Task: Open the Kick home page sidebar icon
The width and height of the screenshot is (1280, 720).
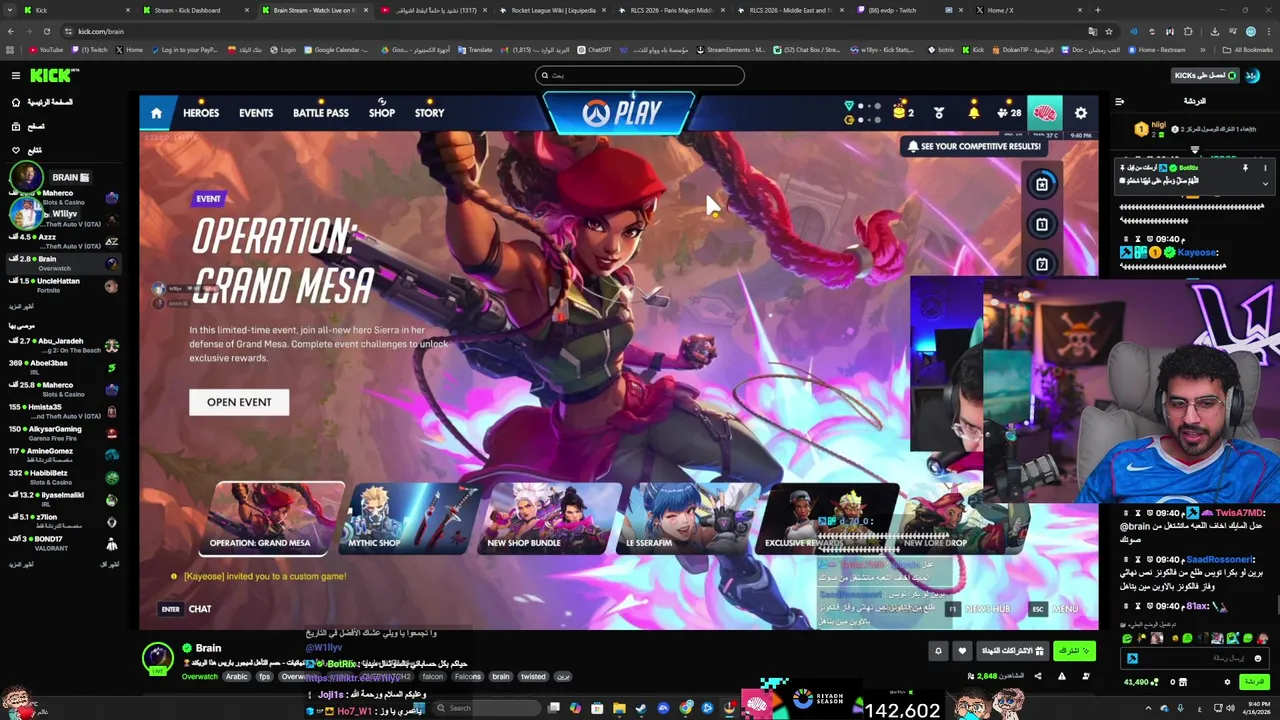Action: 16,102
